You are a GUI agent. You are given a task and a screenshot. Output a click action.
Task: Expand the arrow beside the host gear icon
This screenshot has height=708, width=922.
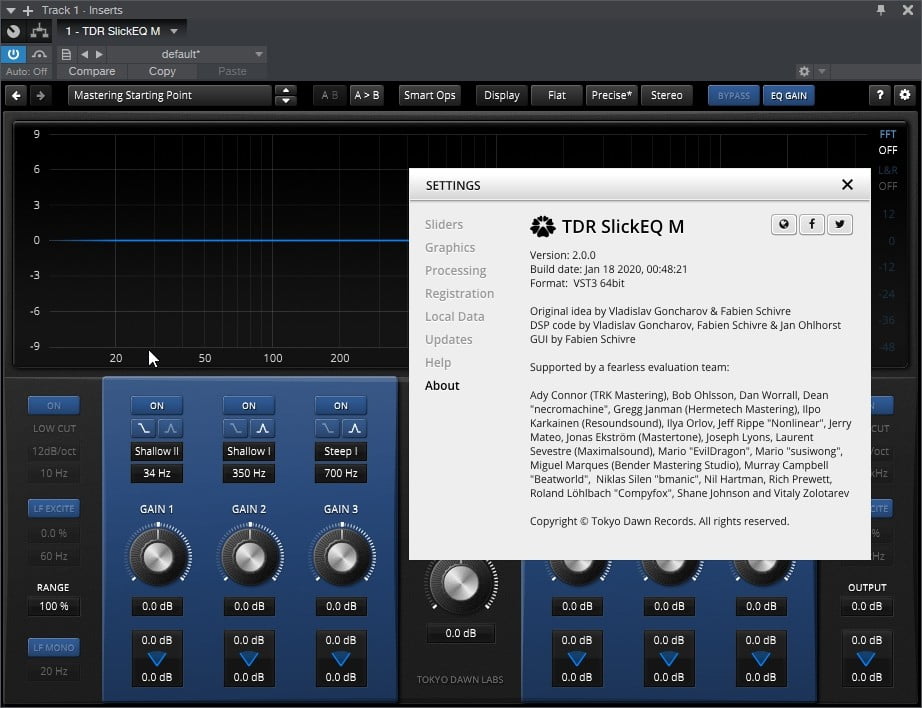point(822,72)
